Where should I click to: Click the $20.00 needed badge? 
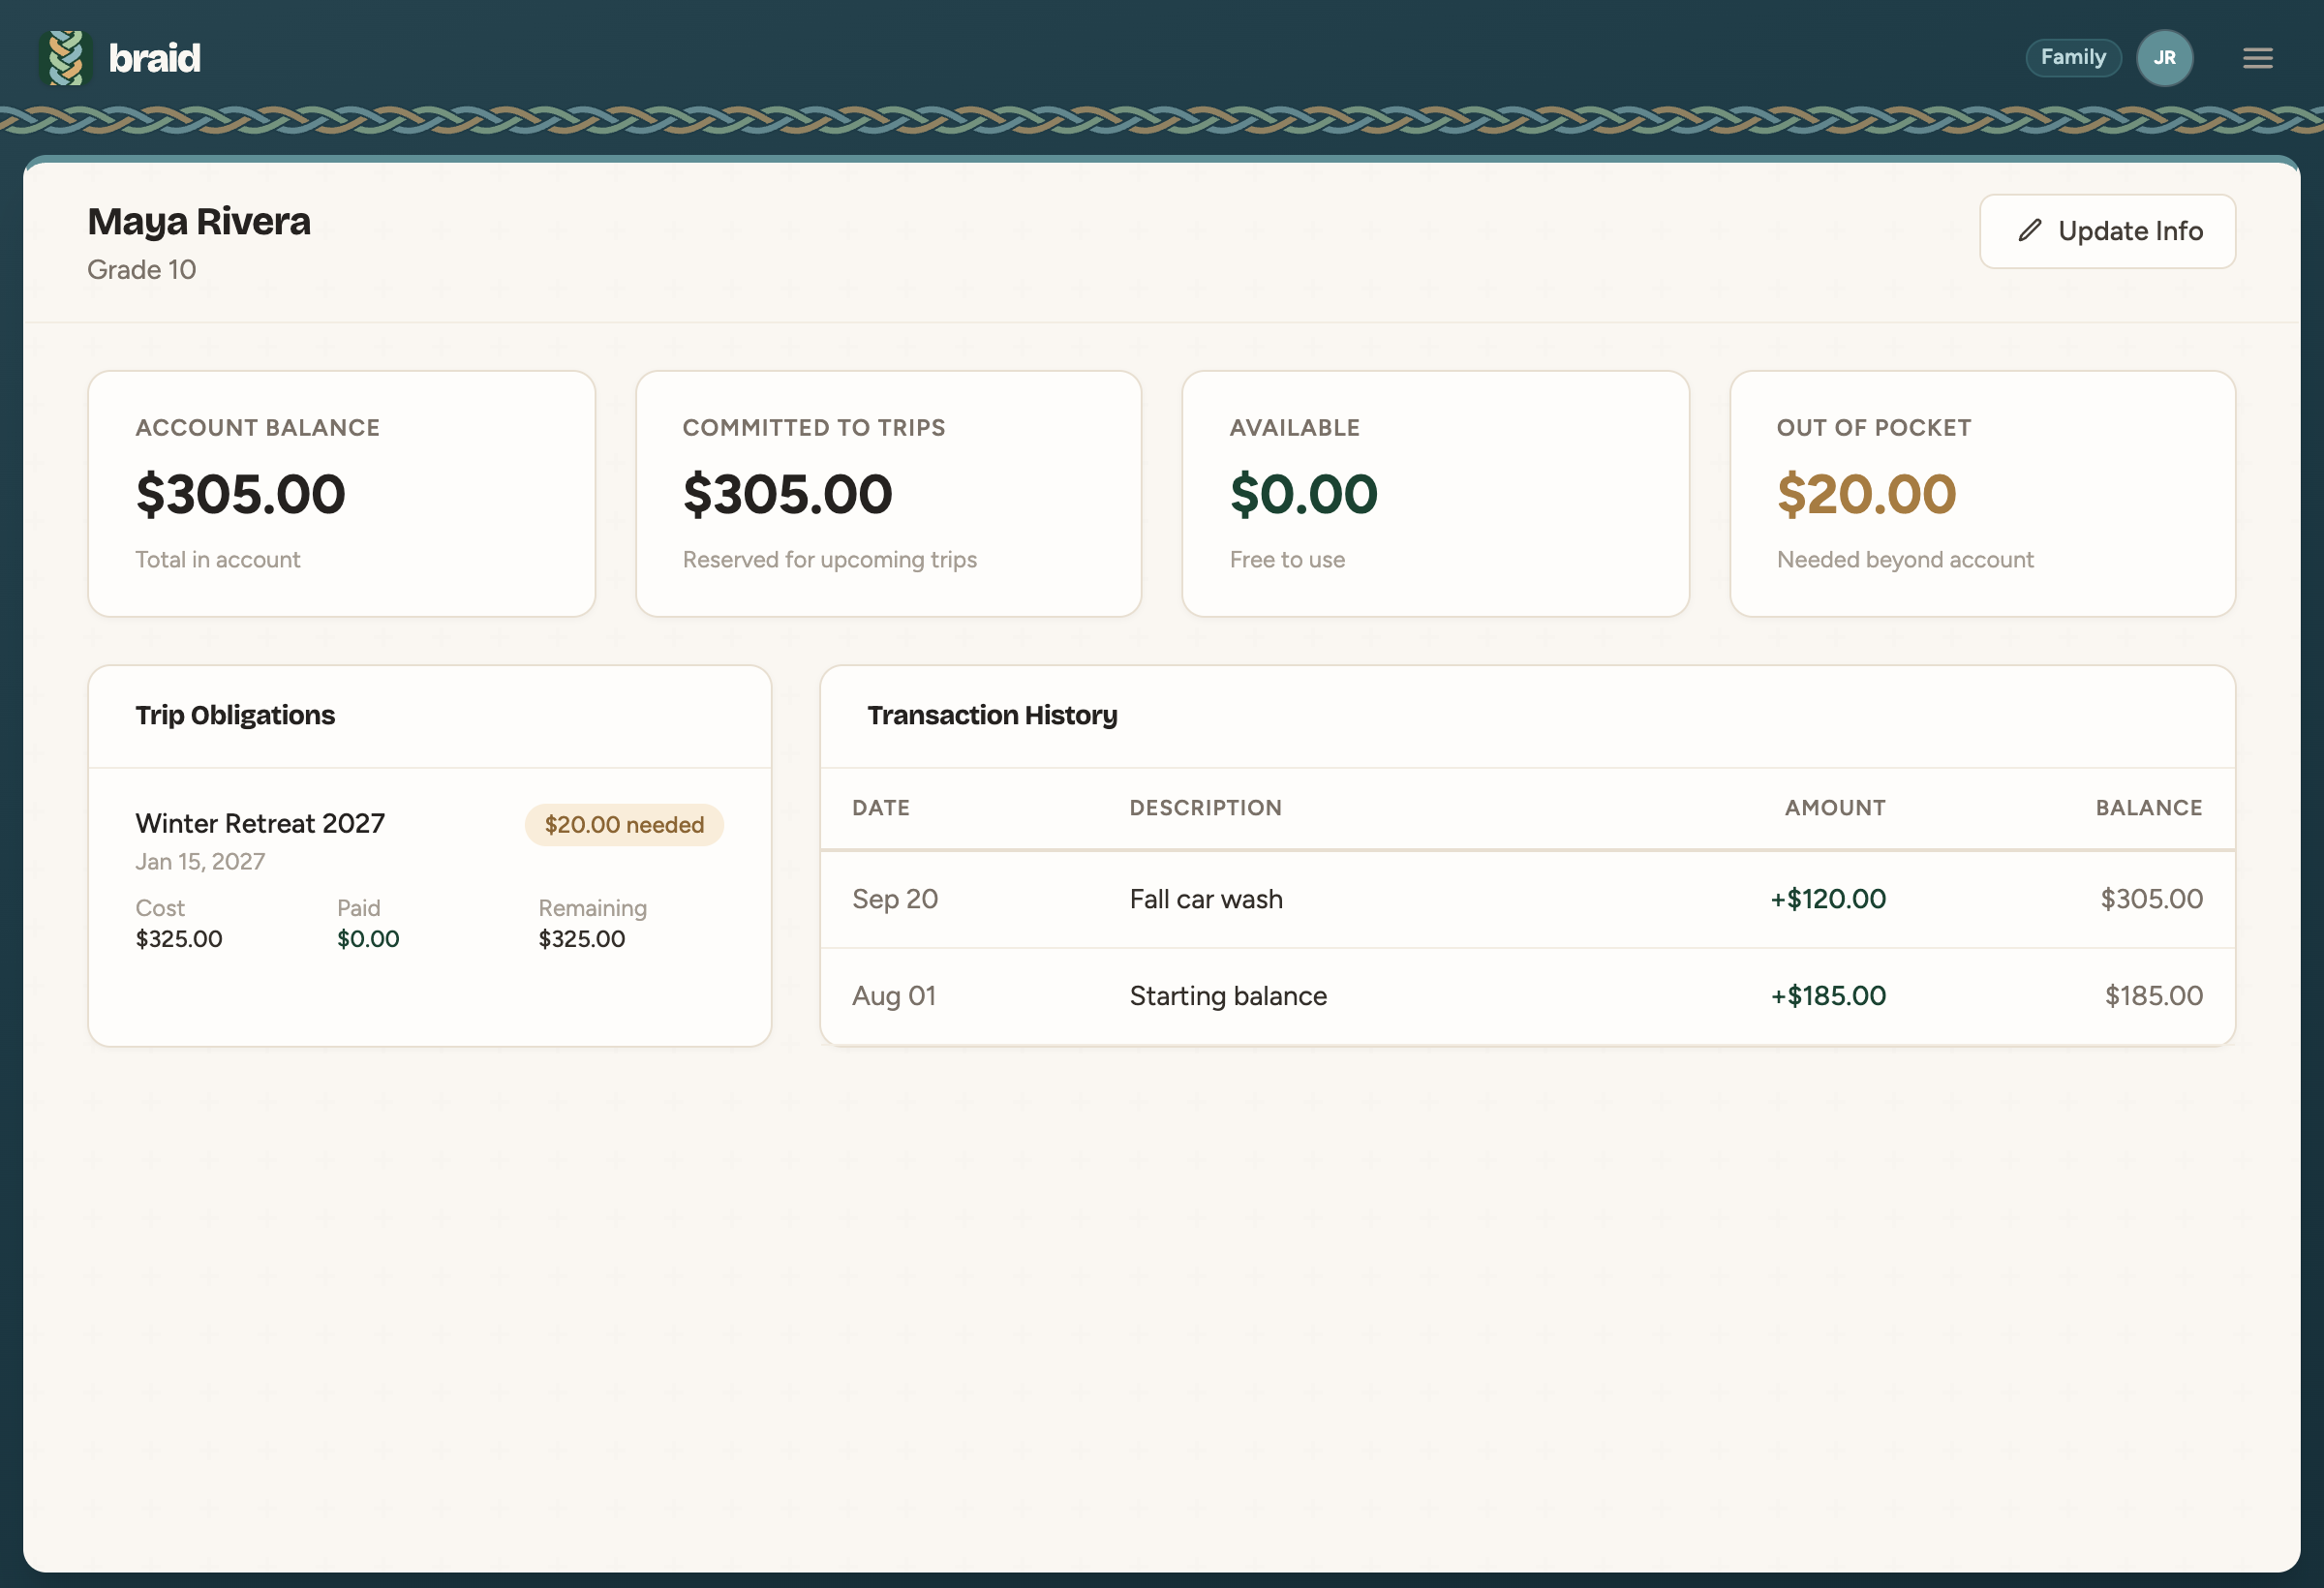624,825
